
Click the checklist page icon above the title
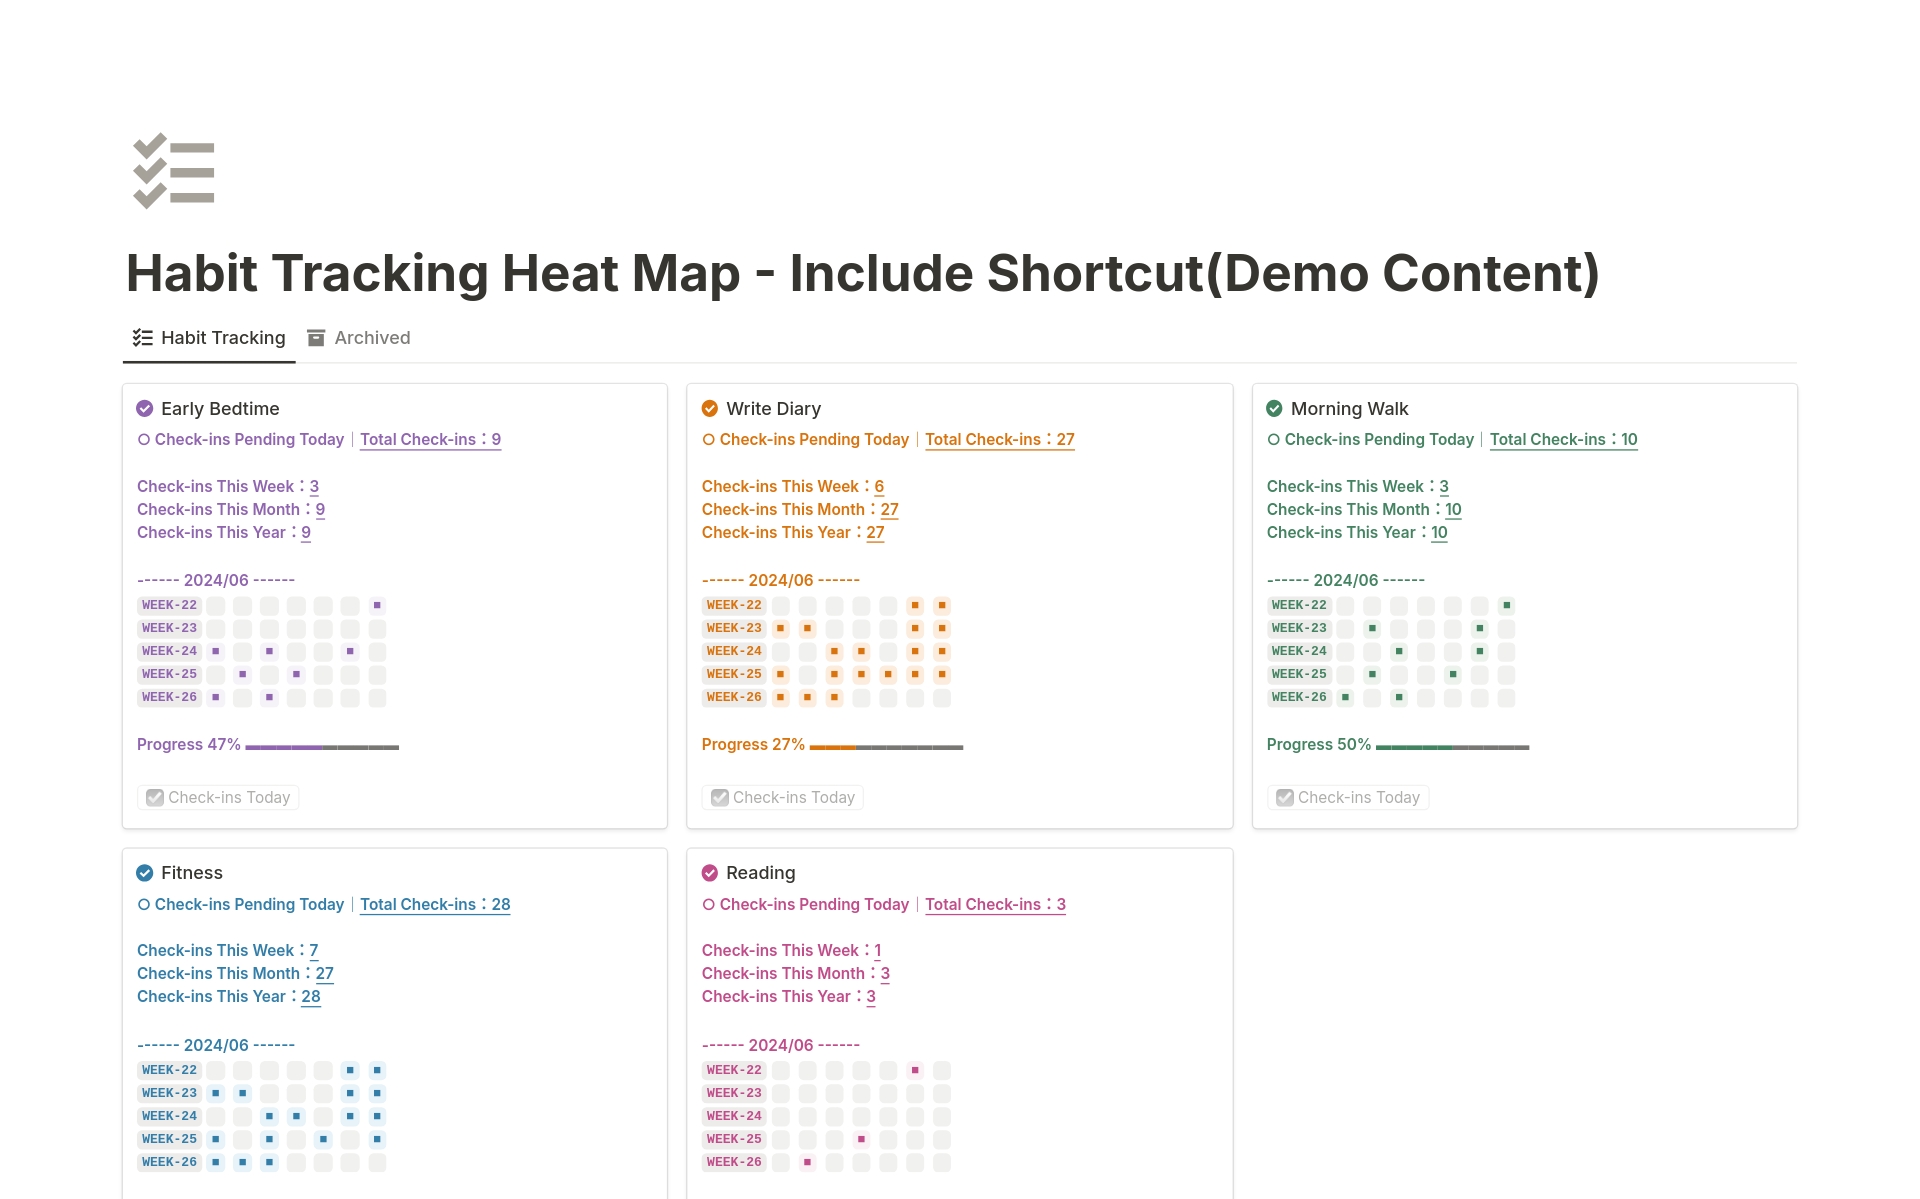click(172, 170)
